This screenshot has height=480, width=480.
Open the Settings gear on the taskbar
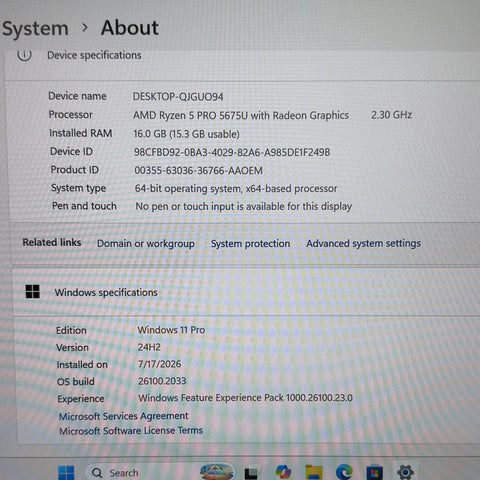(405, 472)
